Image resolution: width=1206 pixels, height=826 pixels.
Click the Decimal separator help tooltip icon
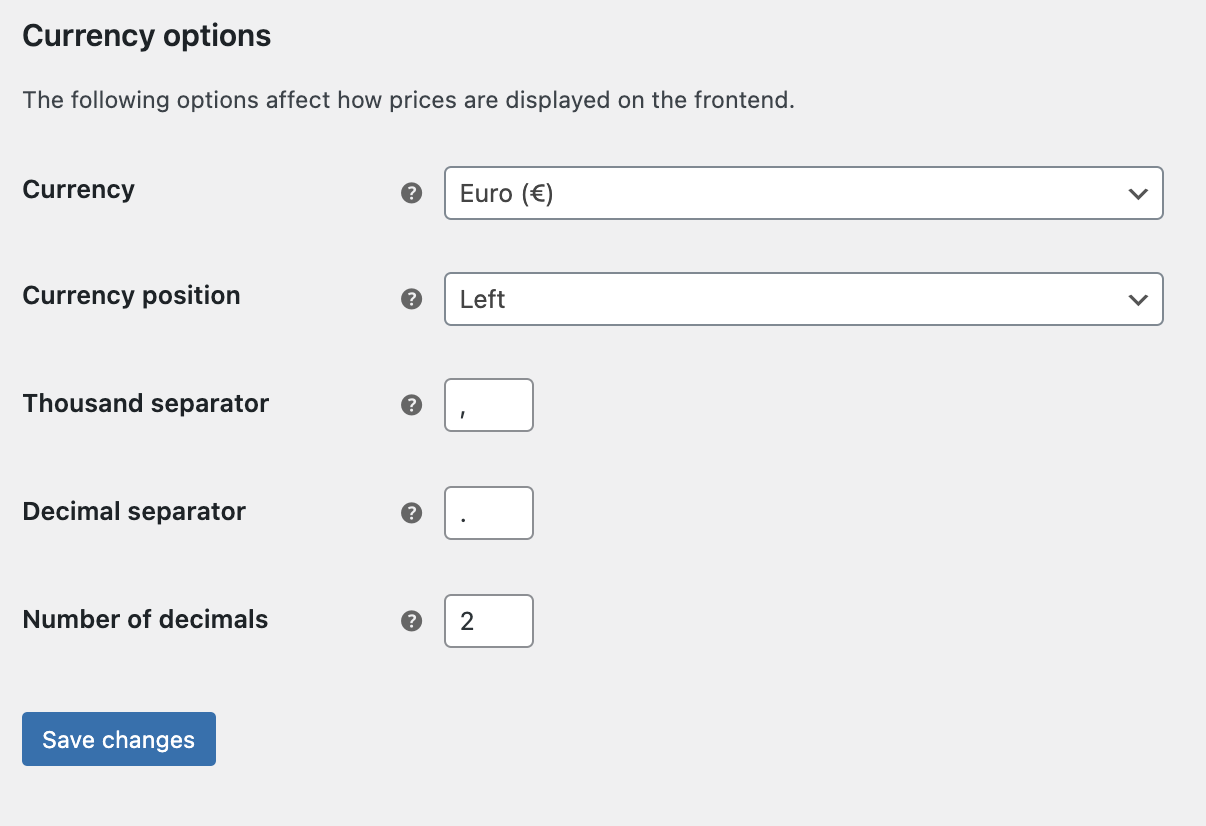411,513
